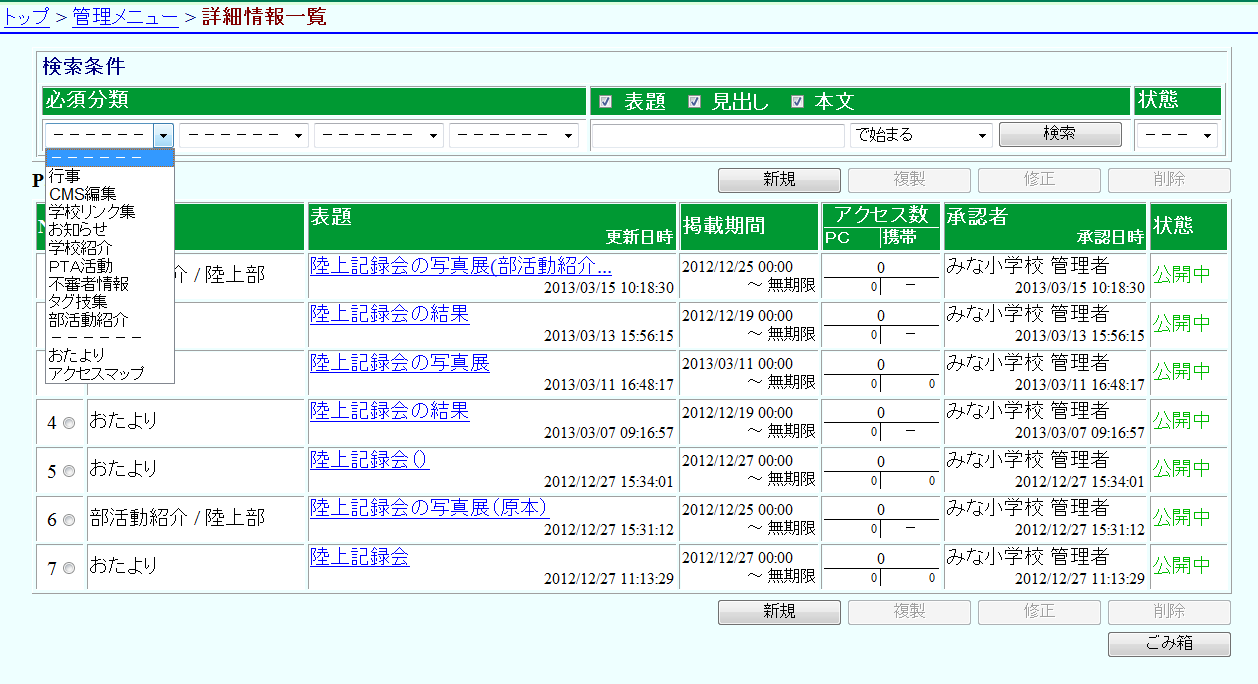Click 公開中 status in row 4
1258x684 pixels.
(x=1181, y=420)
